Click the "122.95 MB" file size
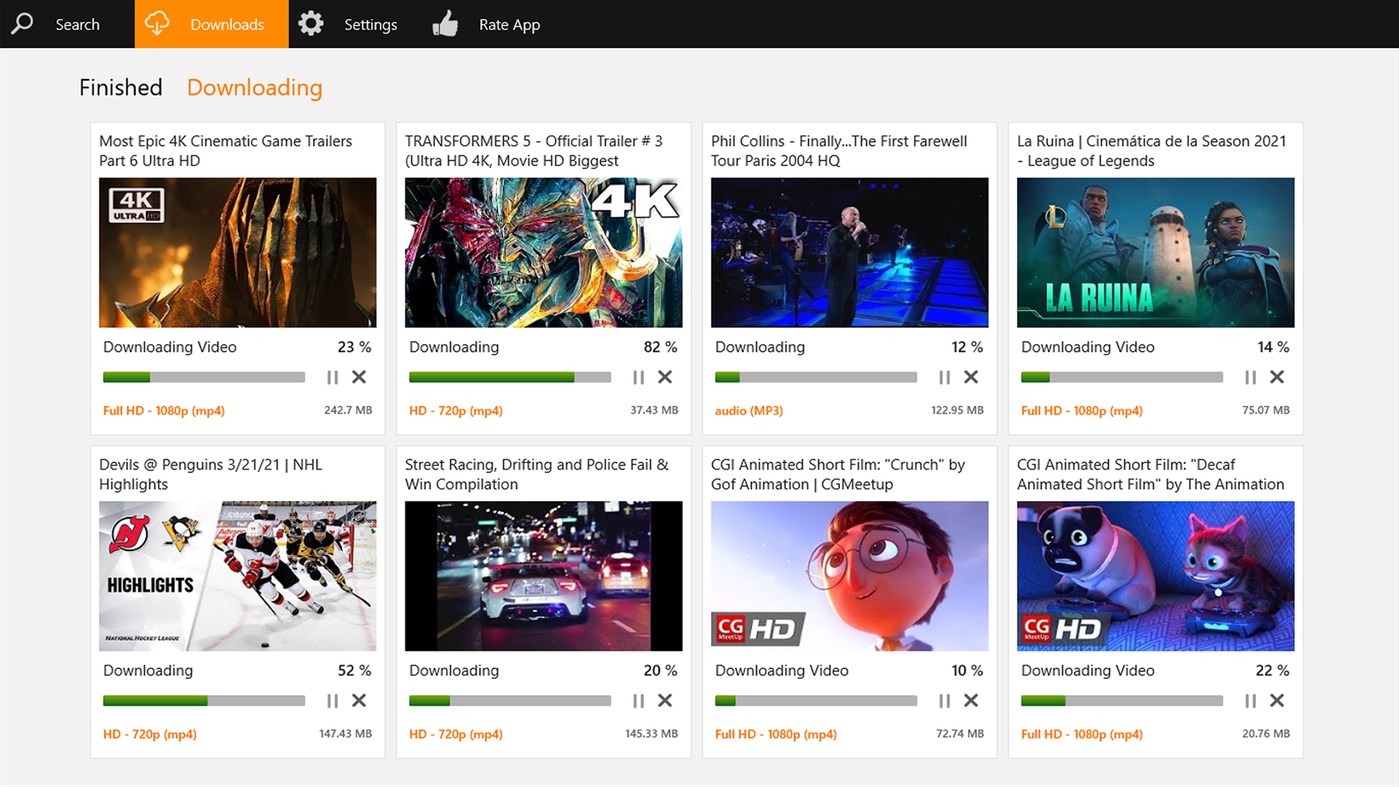Image resolution: width=1399 pixels, height=787 pixels. point(957,410)
